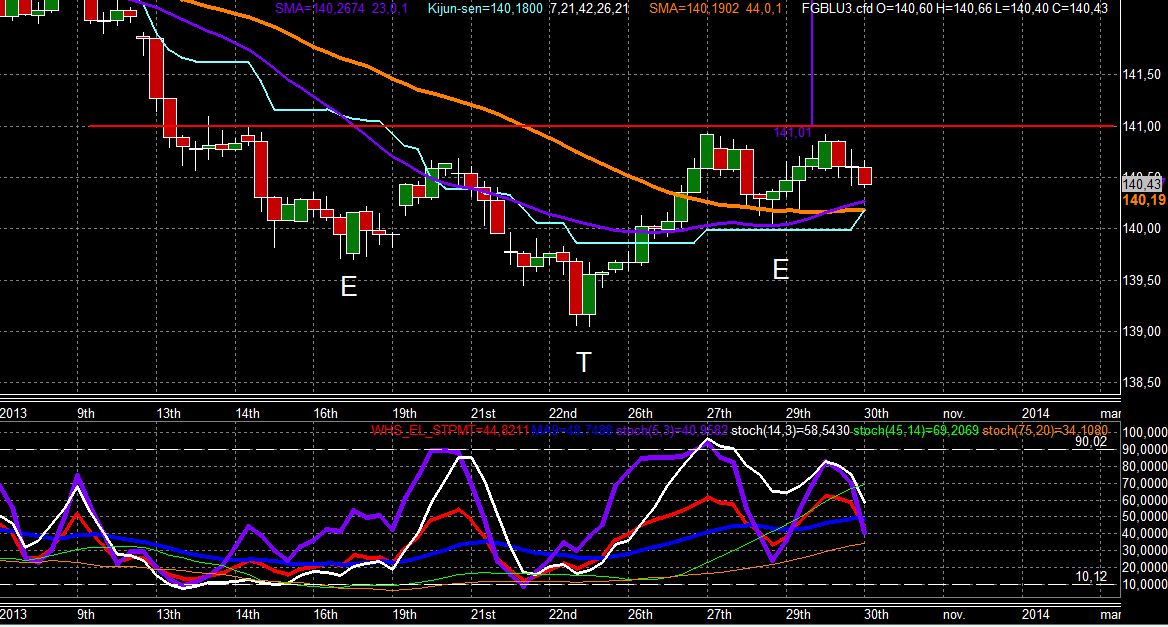This screenshot has height=627, width=1168.
Task: Click nov. on the price chart axis
Action: tap(954, 413)
